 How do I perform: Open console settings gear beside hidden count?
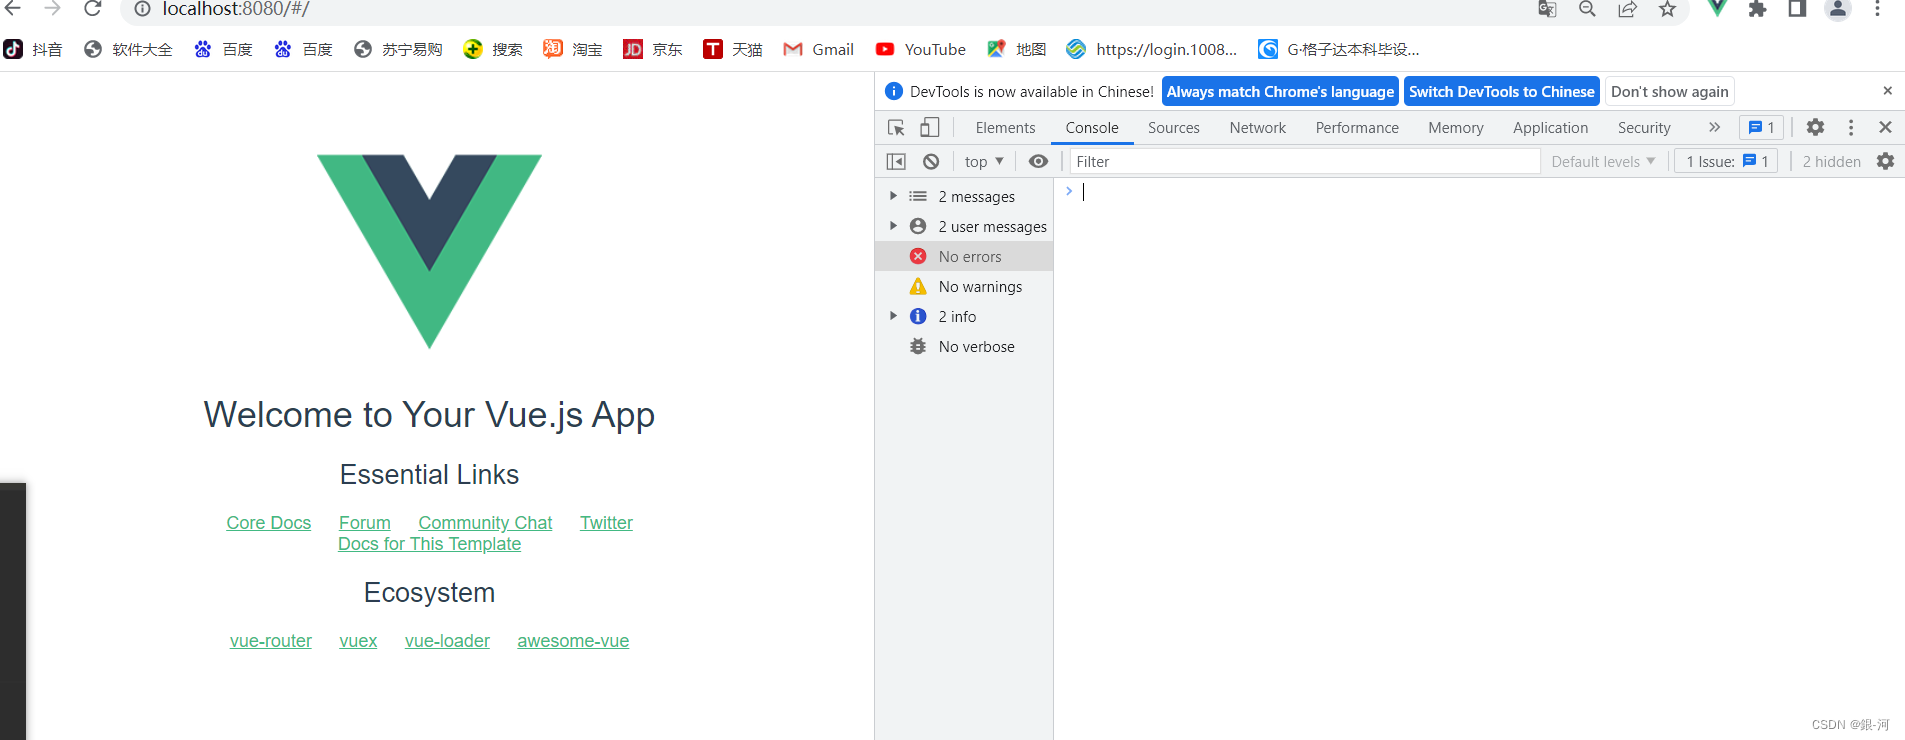coord(1885,161)
